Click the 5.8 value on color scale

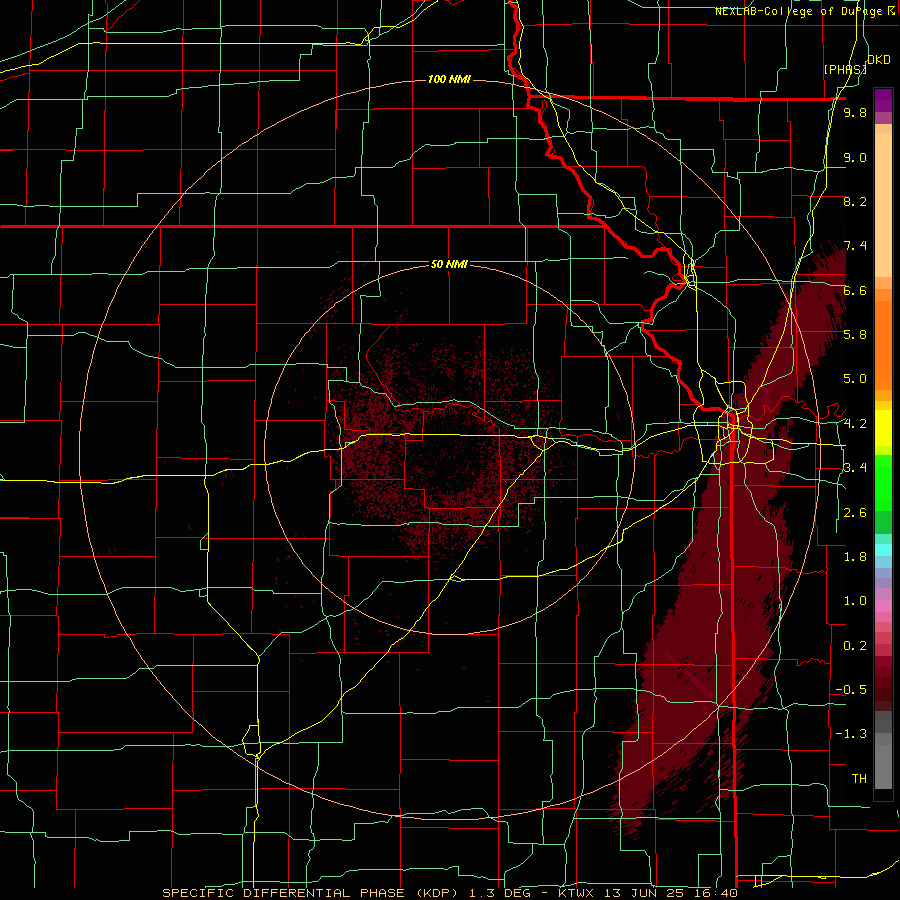(x=855, y=335)
